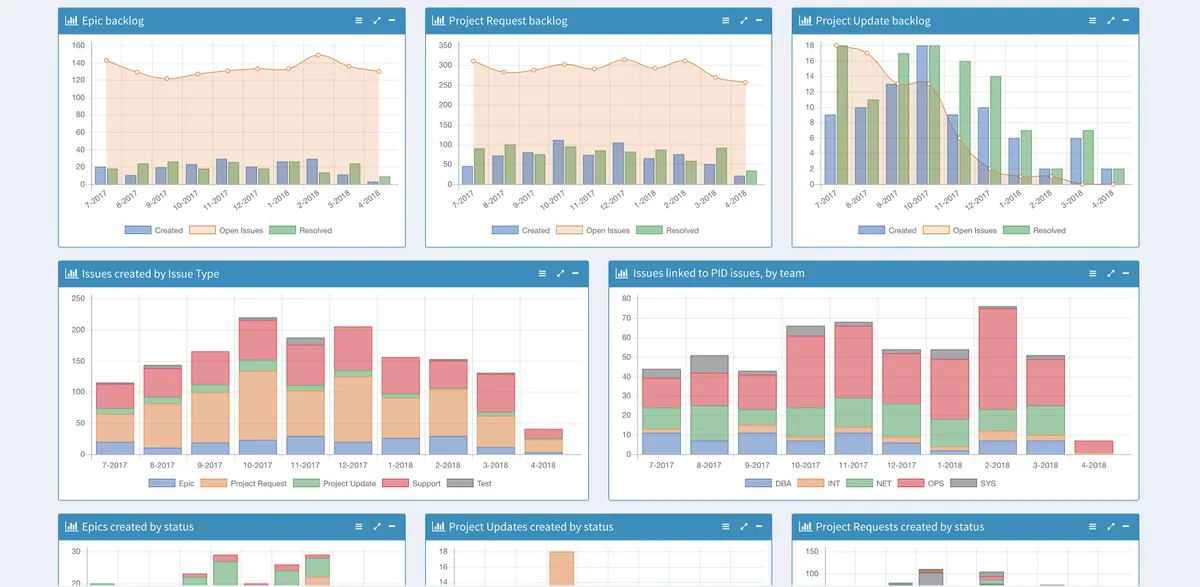Click the Project Request backlog panel title
Viewport: 1200px width, 587px height.
pyautogui.click(x=508, y=20)
